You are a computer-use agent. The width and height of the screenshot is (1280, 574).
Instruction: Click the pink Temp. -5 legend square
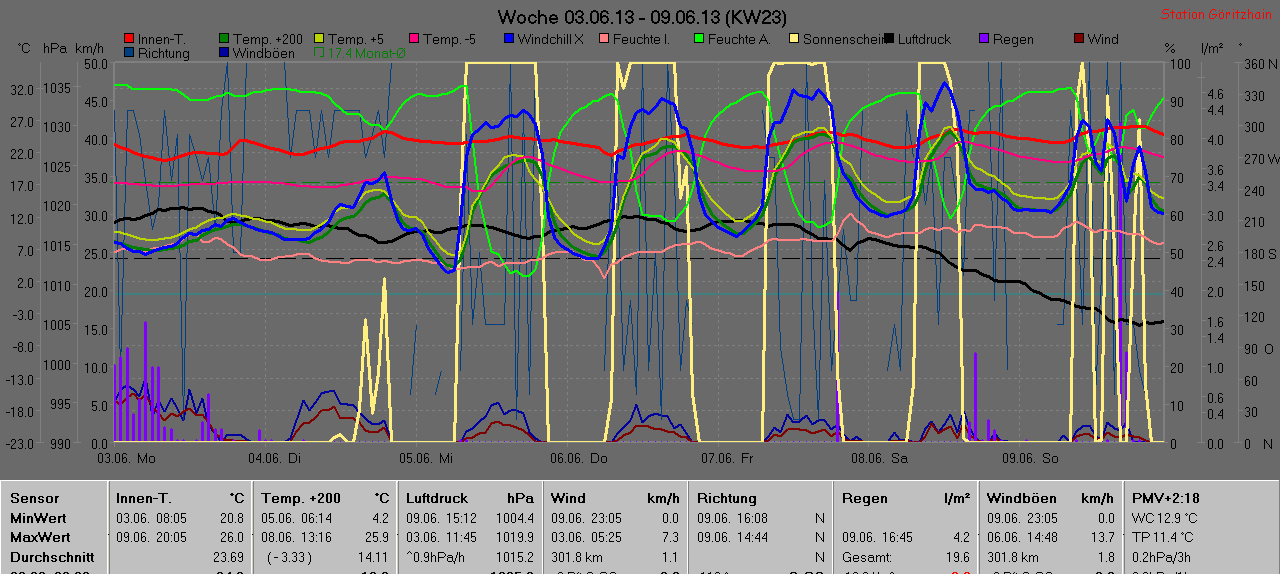416,39
